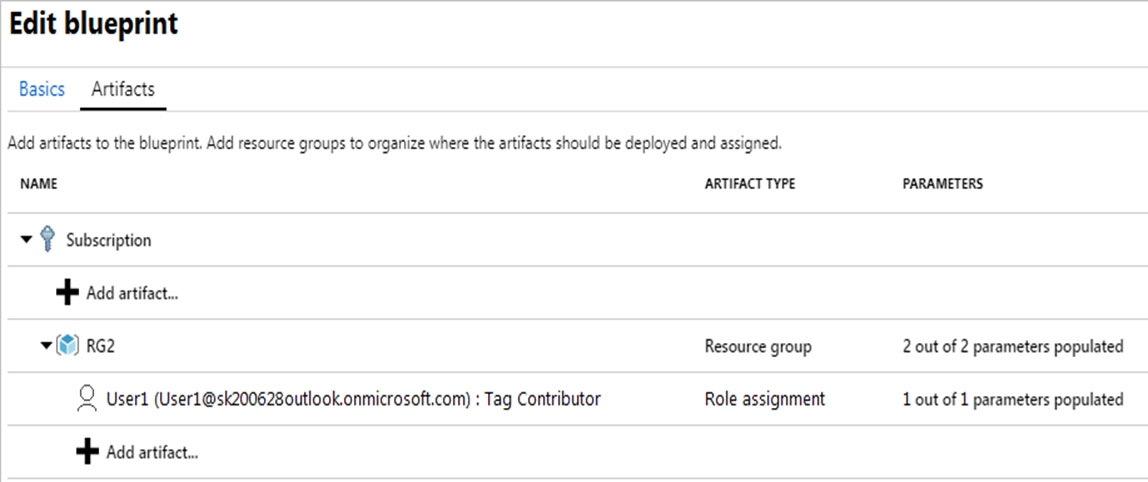This screenshot has height=482, width=1148.
Task: Click the plus icon under RG2
Action: [x=88, y=452]
